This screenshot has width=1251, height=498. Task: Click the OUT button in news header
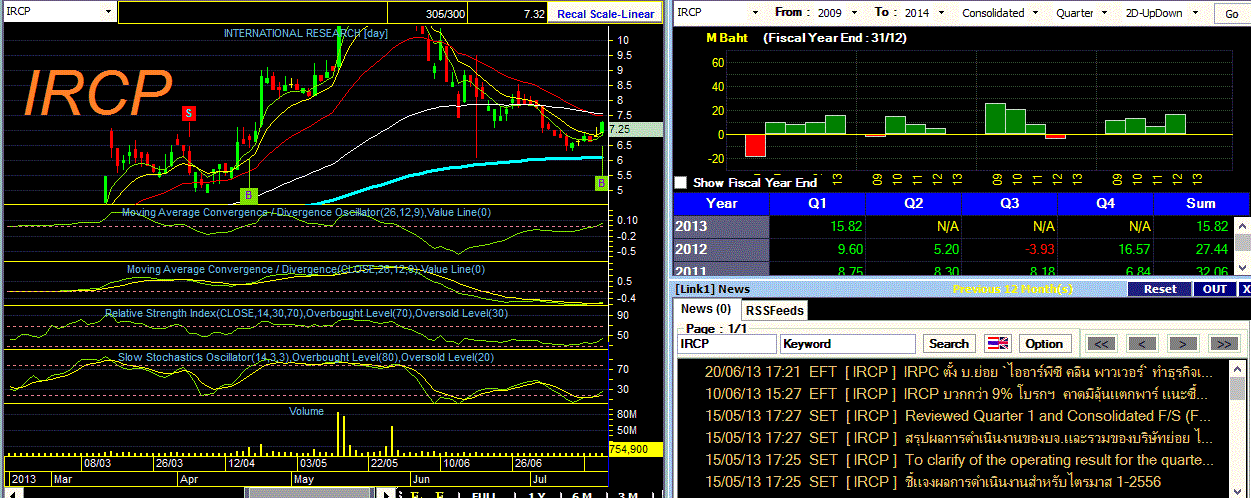pyautogui.click(x=1214, y=289)
